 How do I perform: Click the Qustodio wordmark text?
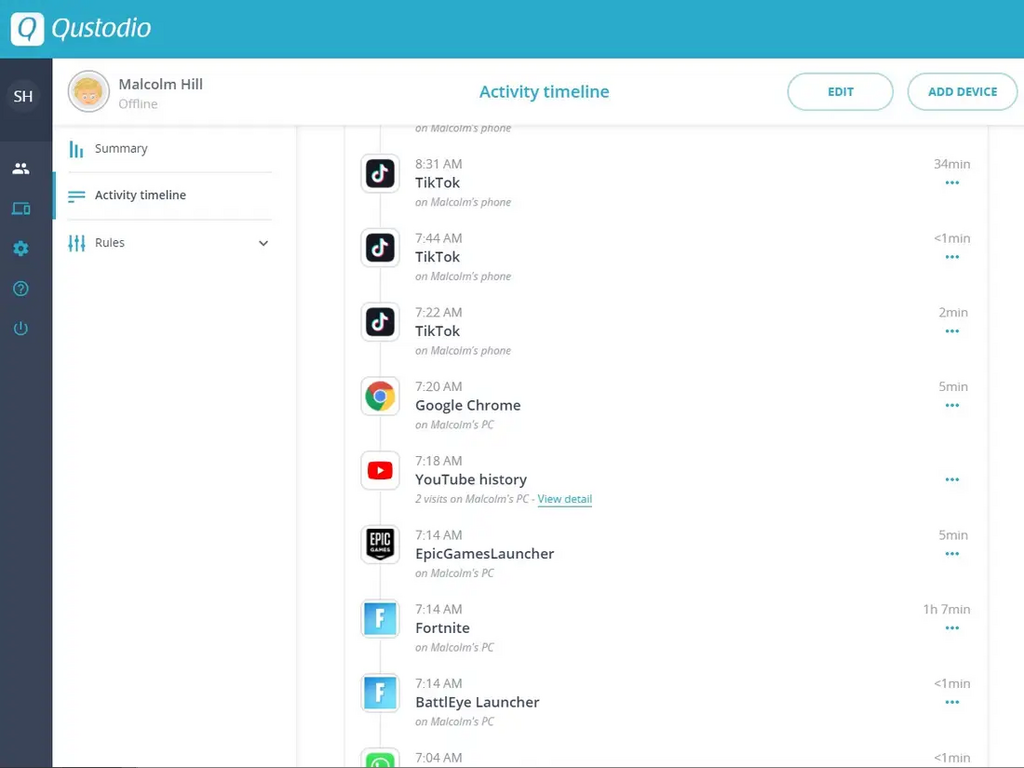(101, 28)
